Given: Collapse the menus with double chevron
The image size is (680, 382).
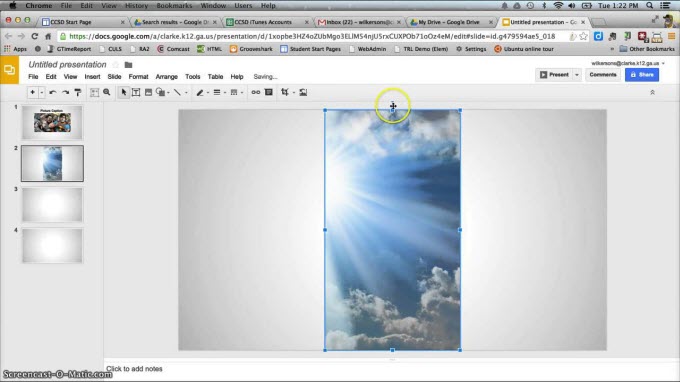Looking at the screenshot, I should (x=652, y=92).
